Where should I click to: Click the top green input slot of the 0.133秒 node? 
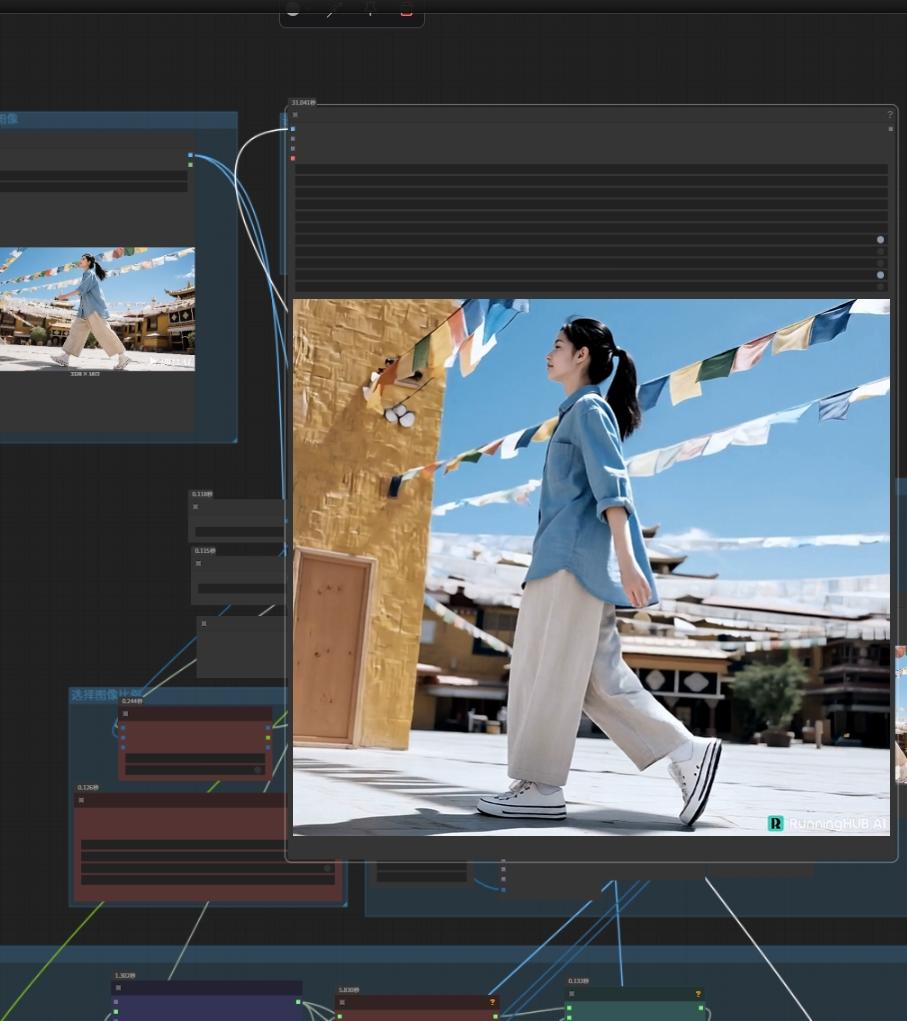tap(568, 1008)
